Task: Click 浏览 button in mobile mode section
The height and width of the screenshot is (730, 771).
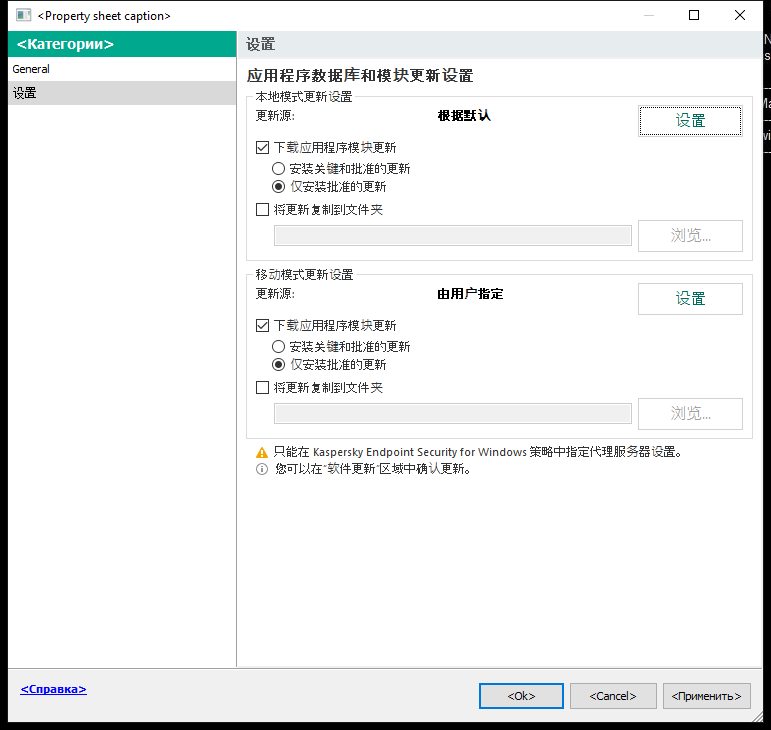Action: click(x=690, y=413)
